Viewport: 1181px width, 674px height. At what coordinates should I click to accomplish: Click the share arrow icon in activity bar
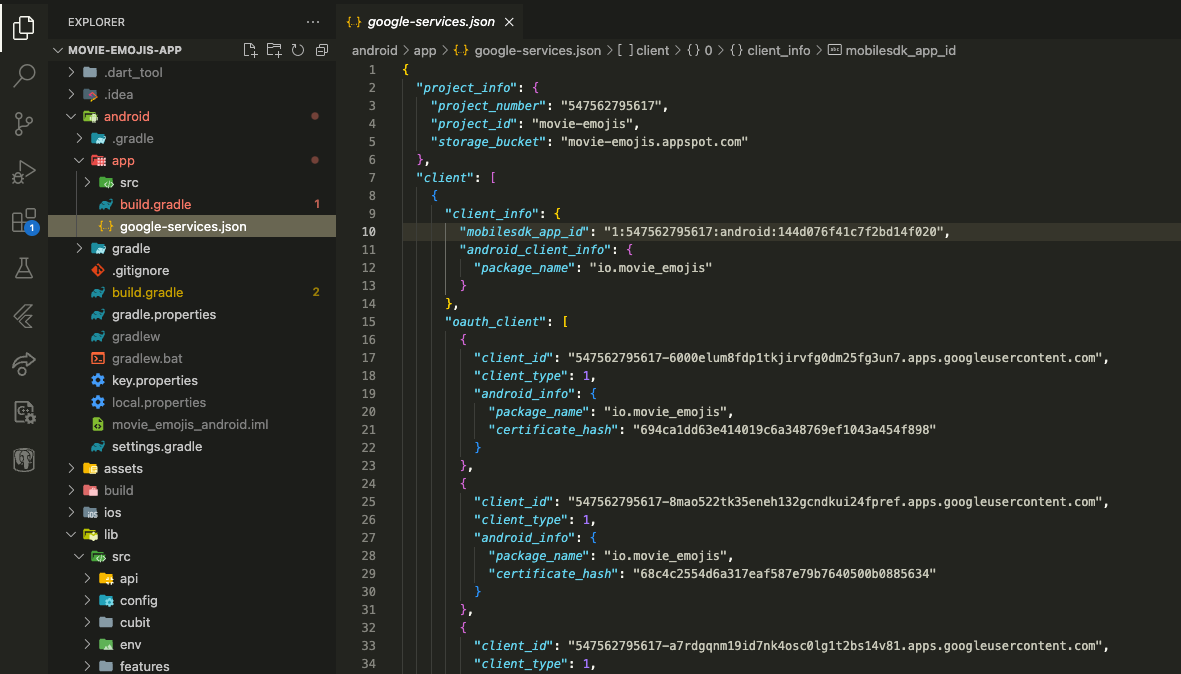[23, 364]
